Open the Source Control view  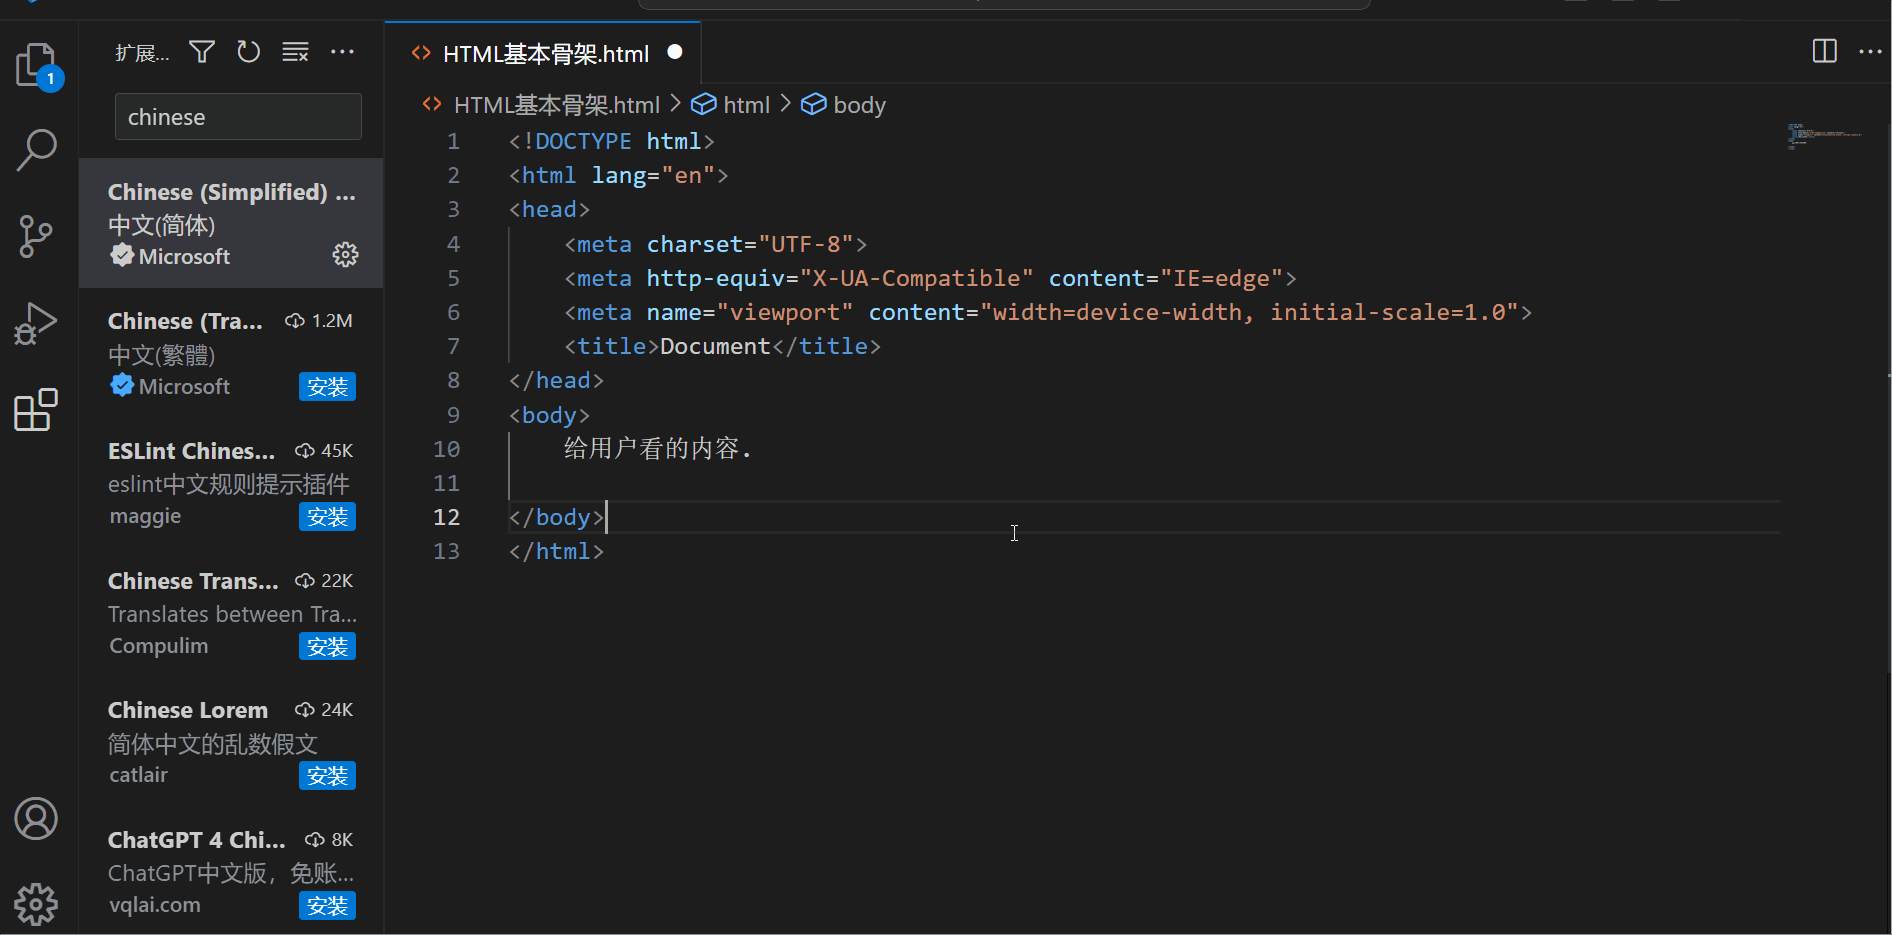coord(35,237)
